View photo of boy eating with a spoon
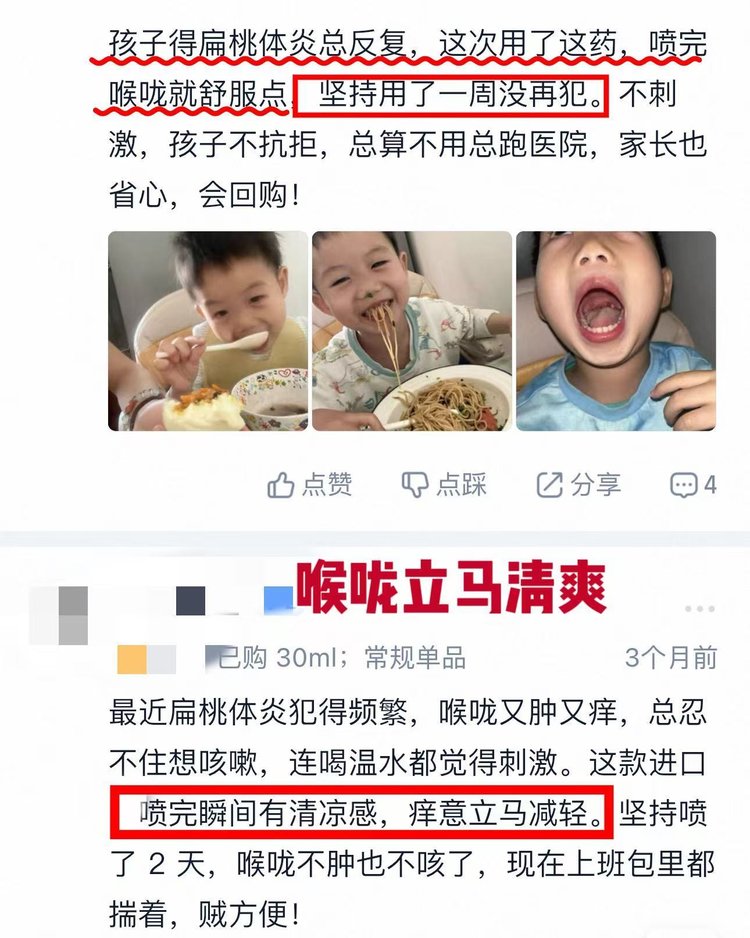This screenshot has width=750, height=938. 208,331
